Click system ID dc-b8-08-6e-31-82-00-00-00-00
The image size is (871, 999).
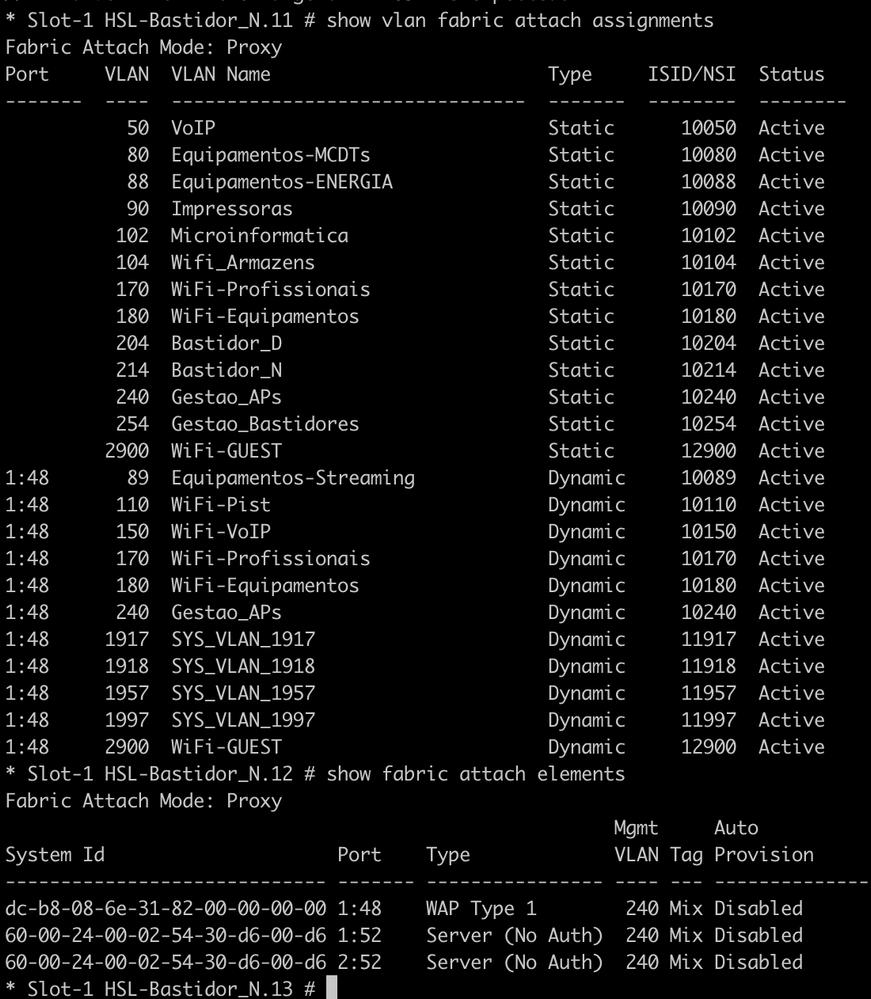(165, 909)
